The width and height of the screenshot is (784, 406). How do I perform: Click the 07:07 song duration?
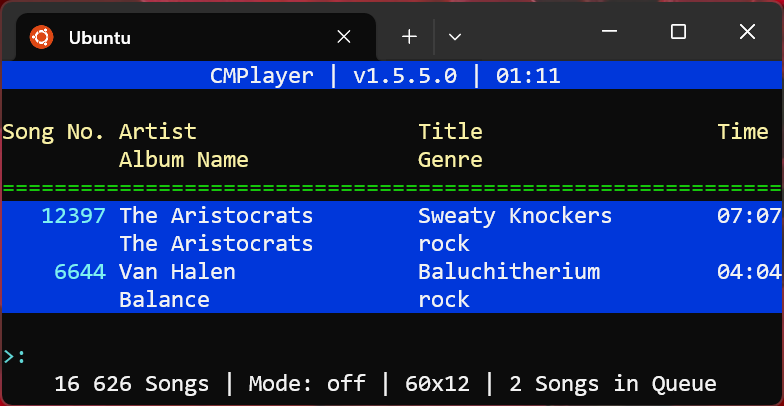point(749,216)
